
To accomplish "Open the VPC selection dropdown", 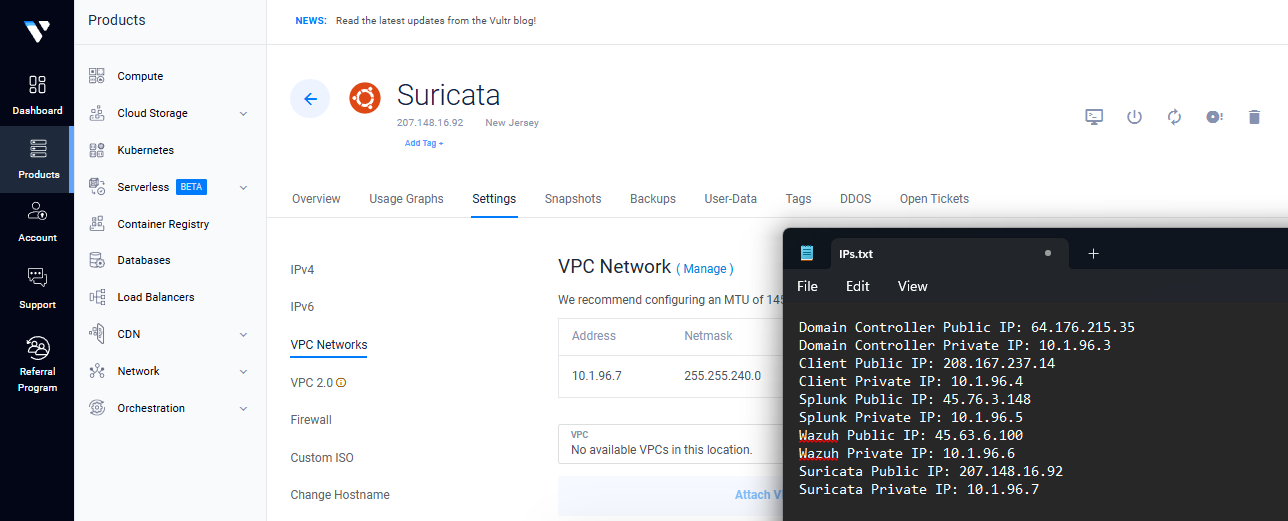I will point(670,444).
